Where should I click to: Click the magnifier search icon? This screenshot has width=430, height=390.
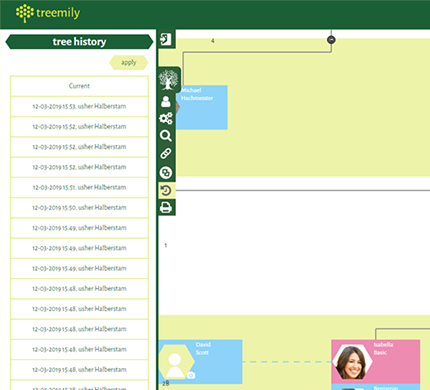click(x=166, y=136)
